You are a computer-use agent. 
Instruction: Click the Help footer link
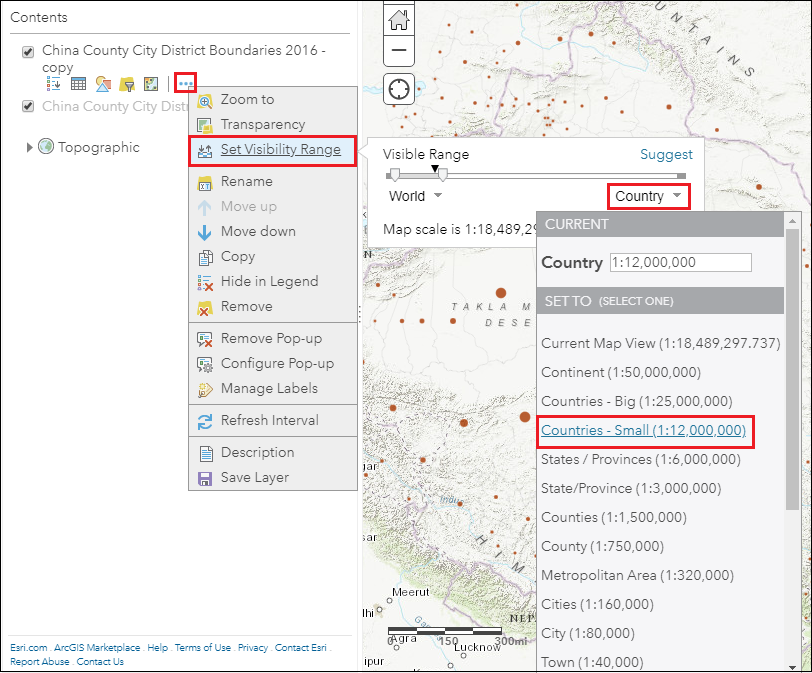157,648
